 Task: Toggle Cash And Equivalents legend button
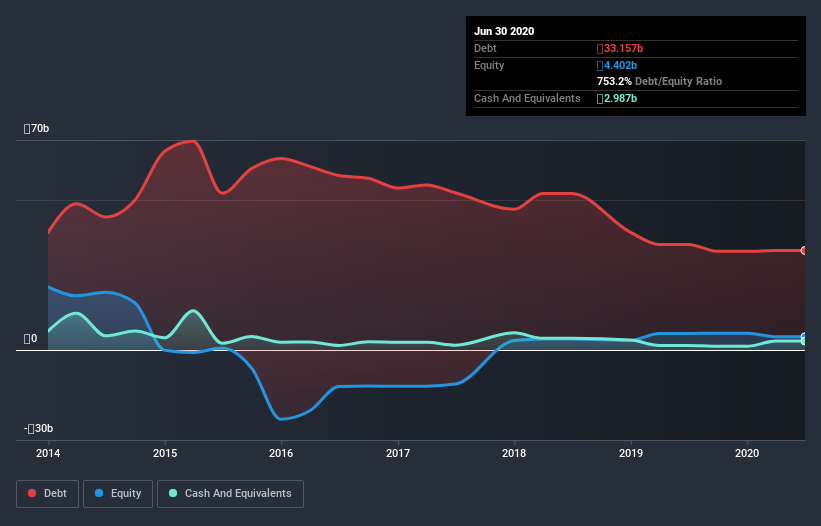coord(230,494)
